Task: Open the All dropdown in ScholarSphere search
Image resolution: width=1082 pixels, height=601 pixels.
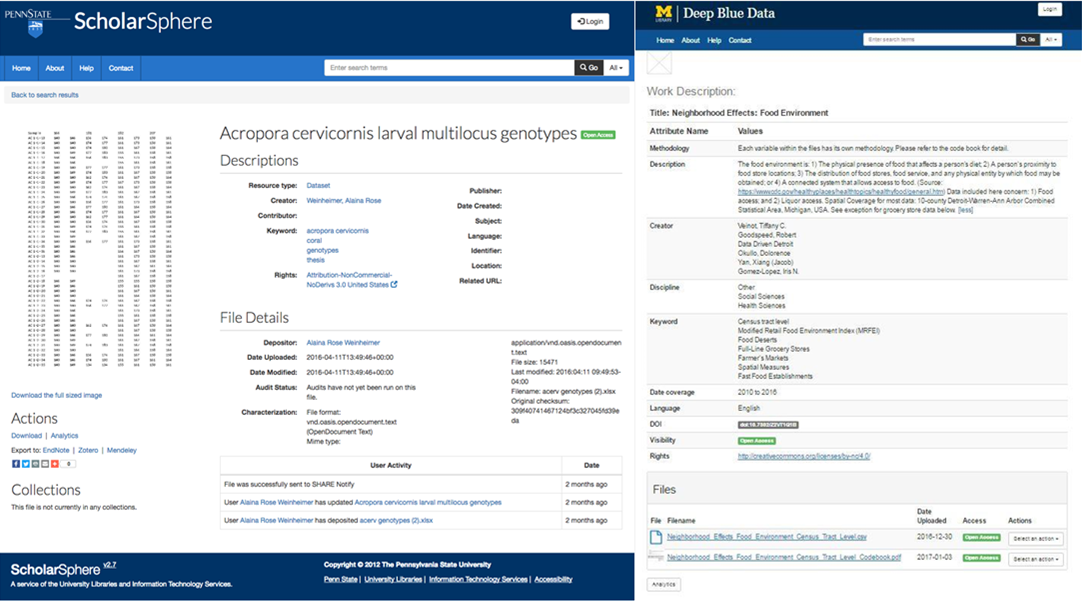Action: [x=617, y=68]
